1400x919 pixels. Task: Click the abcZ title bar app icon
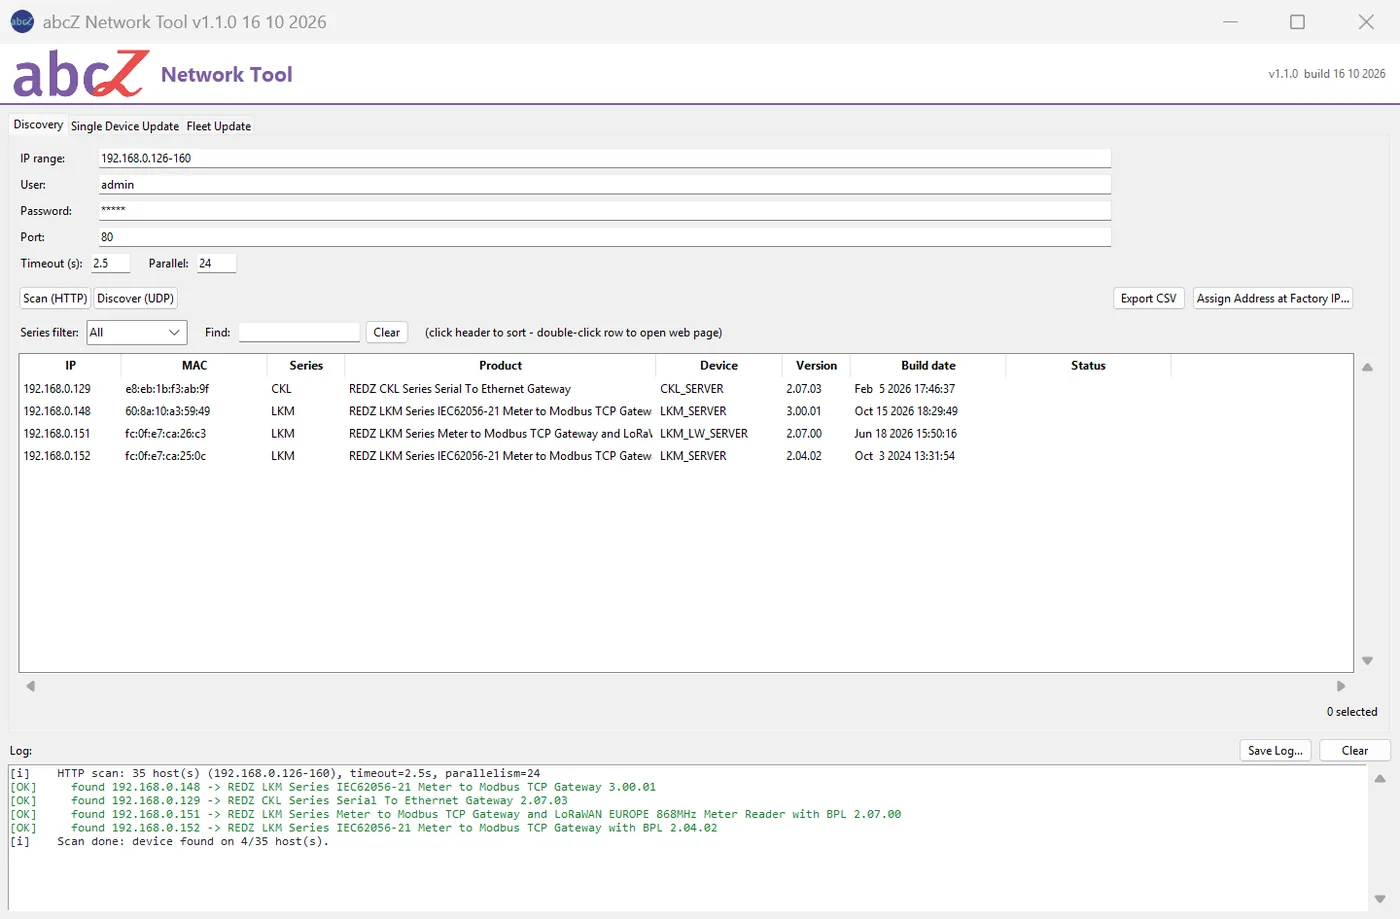click(x=21, y=21)
